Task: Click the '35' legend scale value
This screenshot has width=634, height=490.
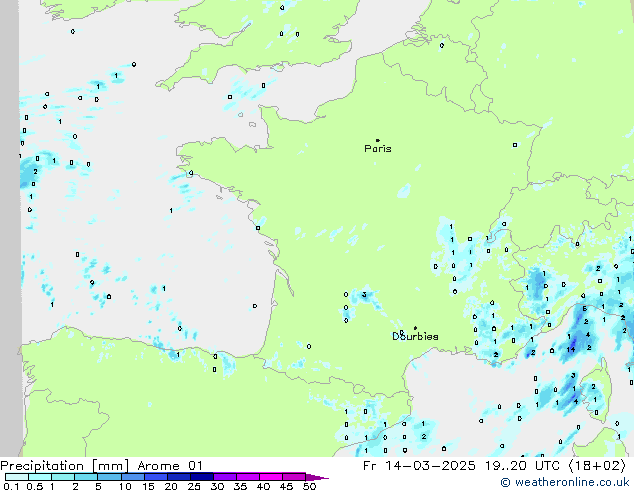Action: pyautogui.click(x=240, y=486)
